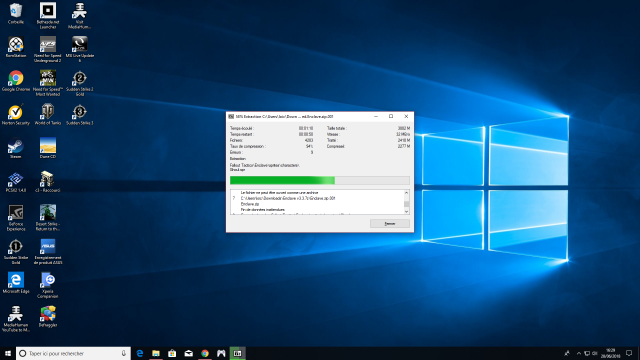Launch Microsoft Edge desktop shortcut
The width and height of the screenshot is (640, 360).
(16, 282)
